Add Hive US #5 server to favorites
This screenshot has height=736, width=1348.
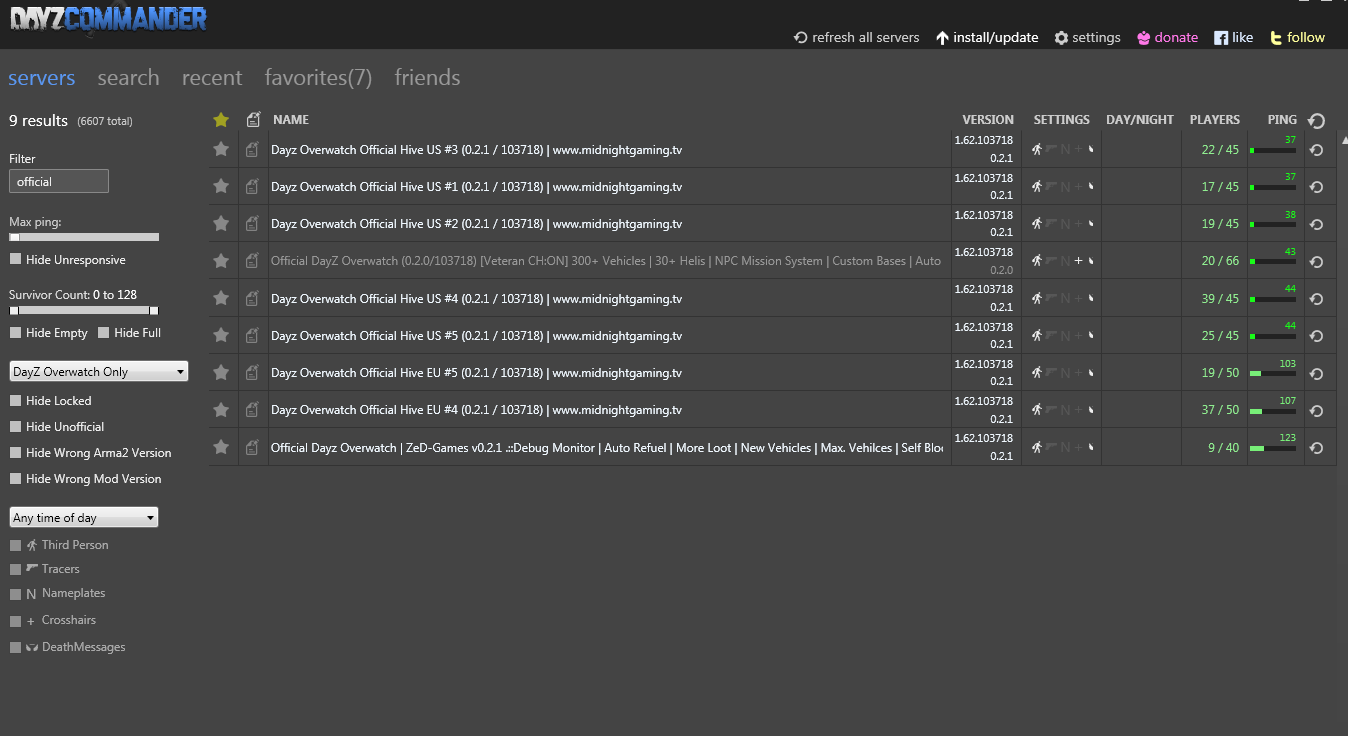click(x=221, y=335)
